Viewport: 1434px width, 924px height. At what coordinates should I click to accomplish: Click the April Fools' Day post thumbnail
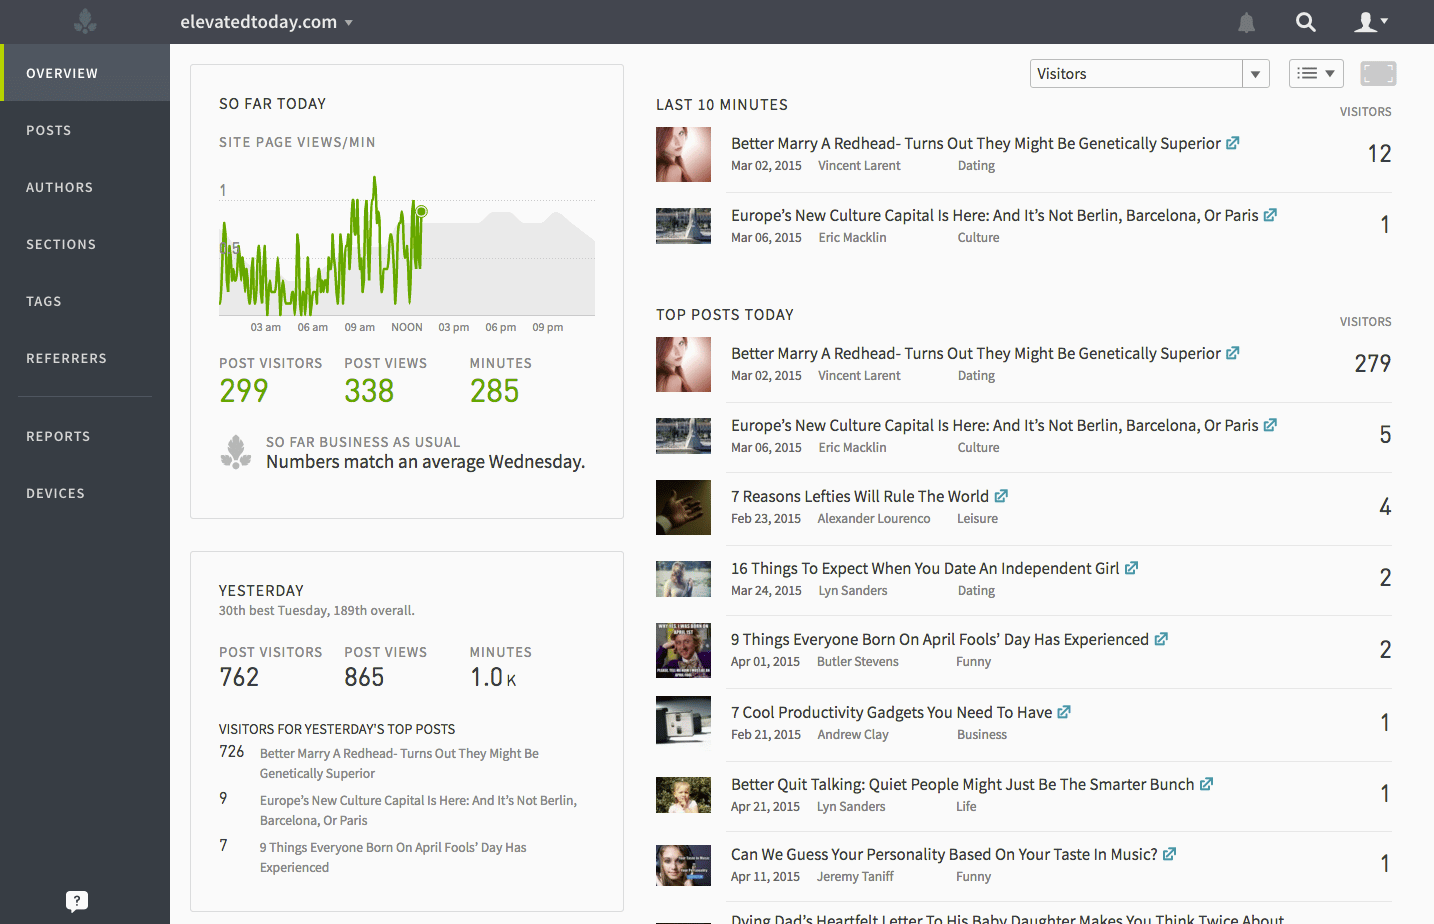click(683, 650)
